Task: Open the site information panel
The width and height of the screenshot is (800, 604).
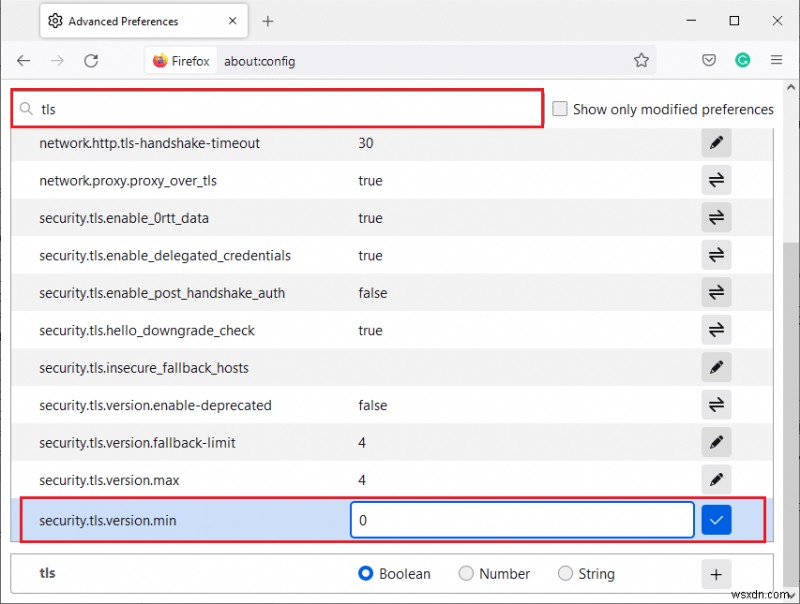Action: click(x=162, y=60)
